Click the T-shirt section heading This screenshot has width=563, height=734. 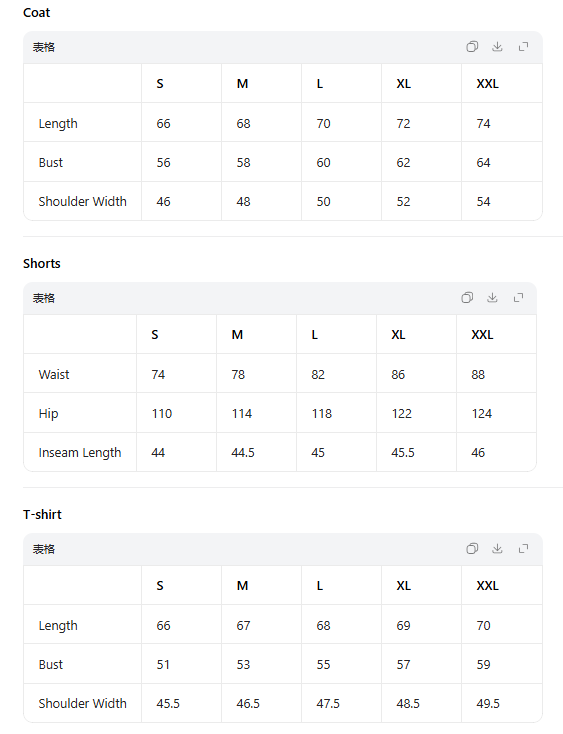coord(42,514)
